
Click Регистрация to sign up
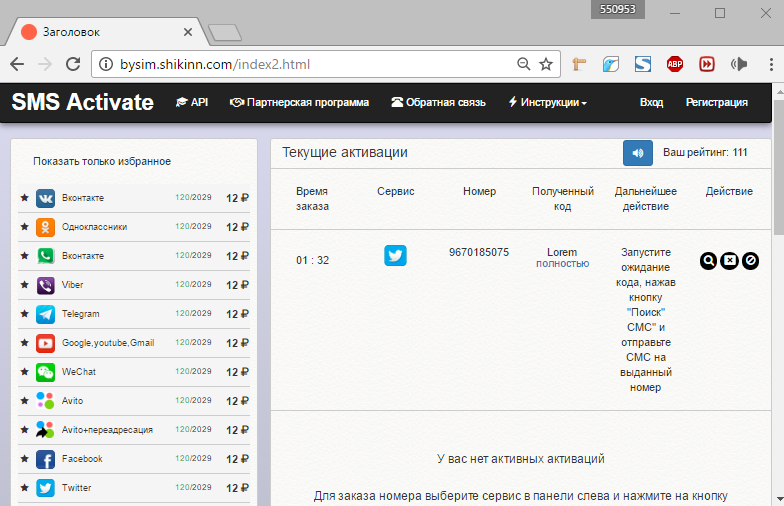point(716,102)
